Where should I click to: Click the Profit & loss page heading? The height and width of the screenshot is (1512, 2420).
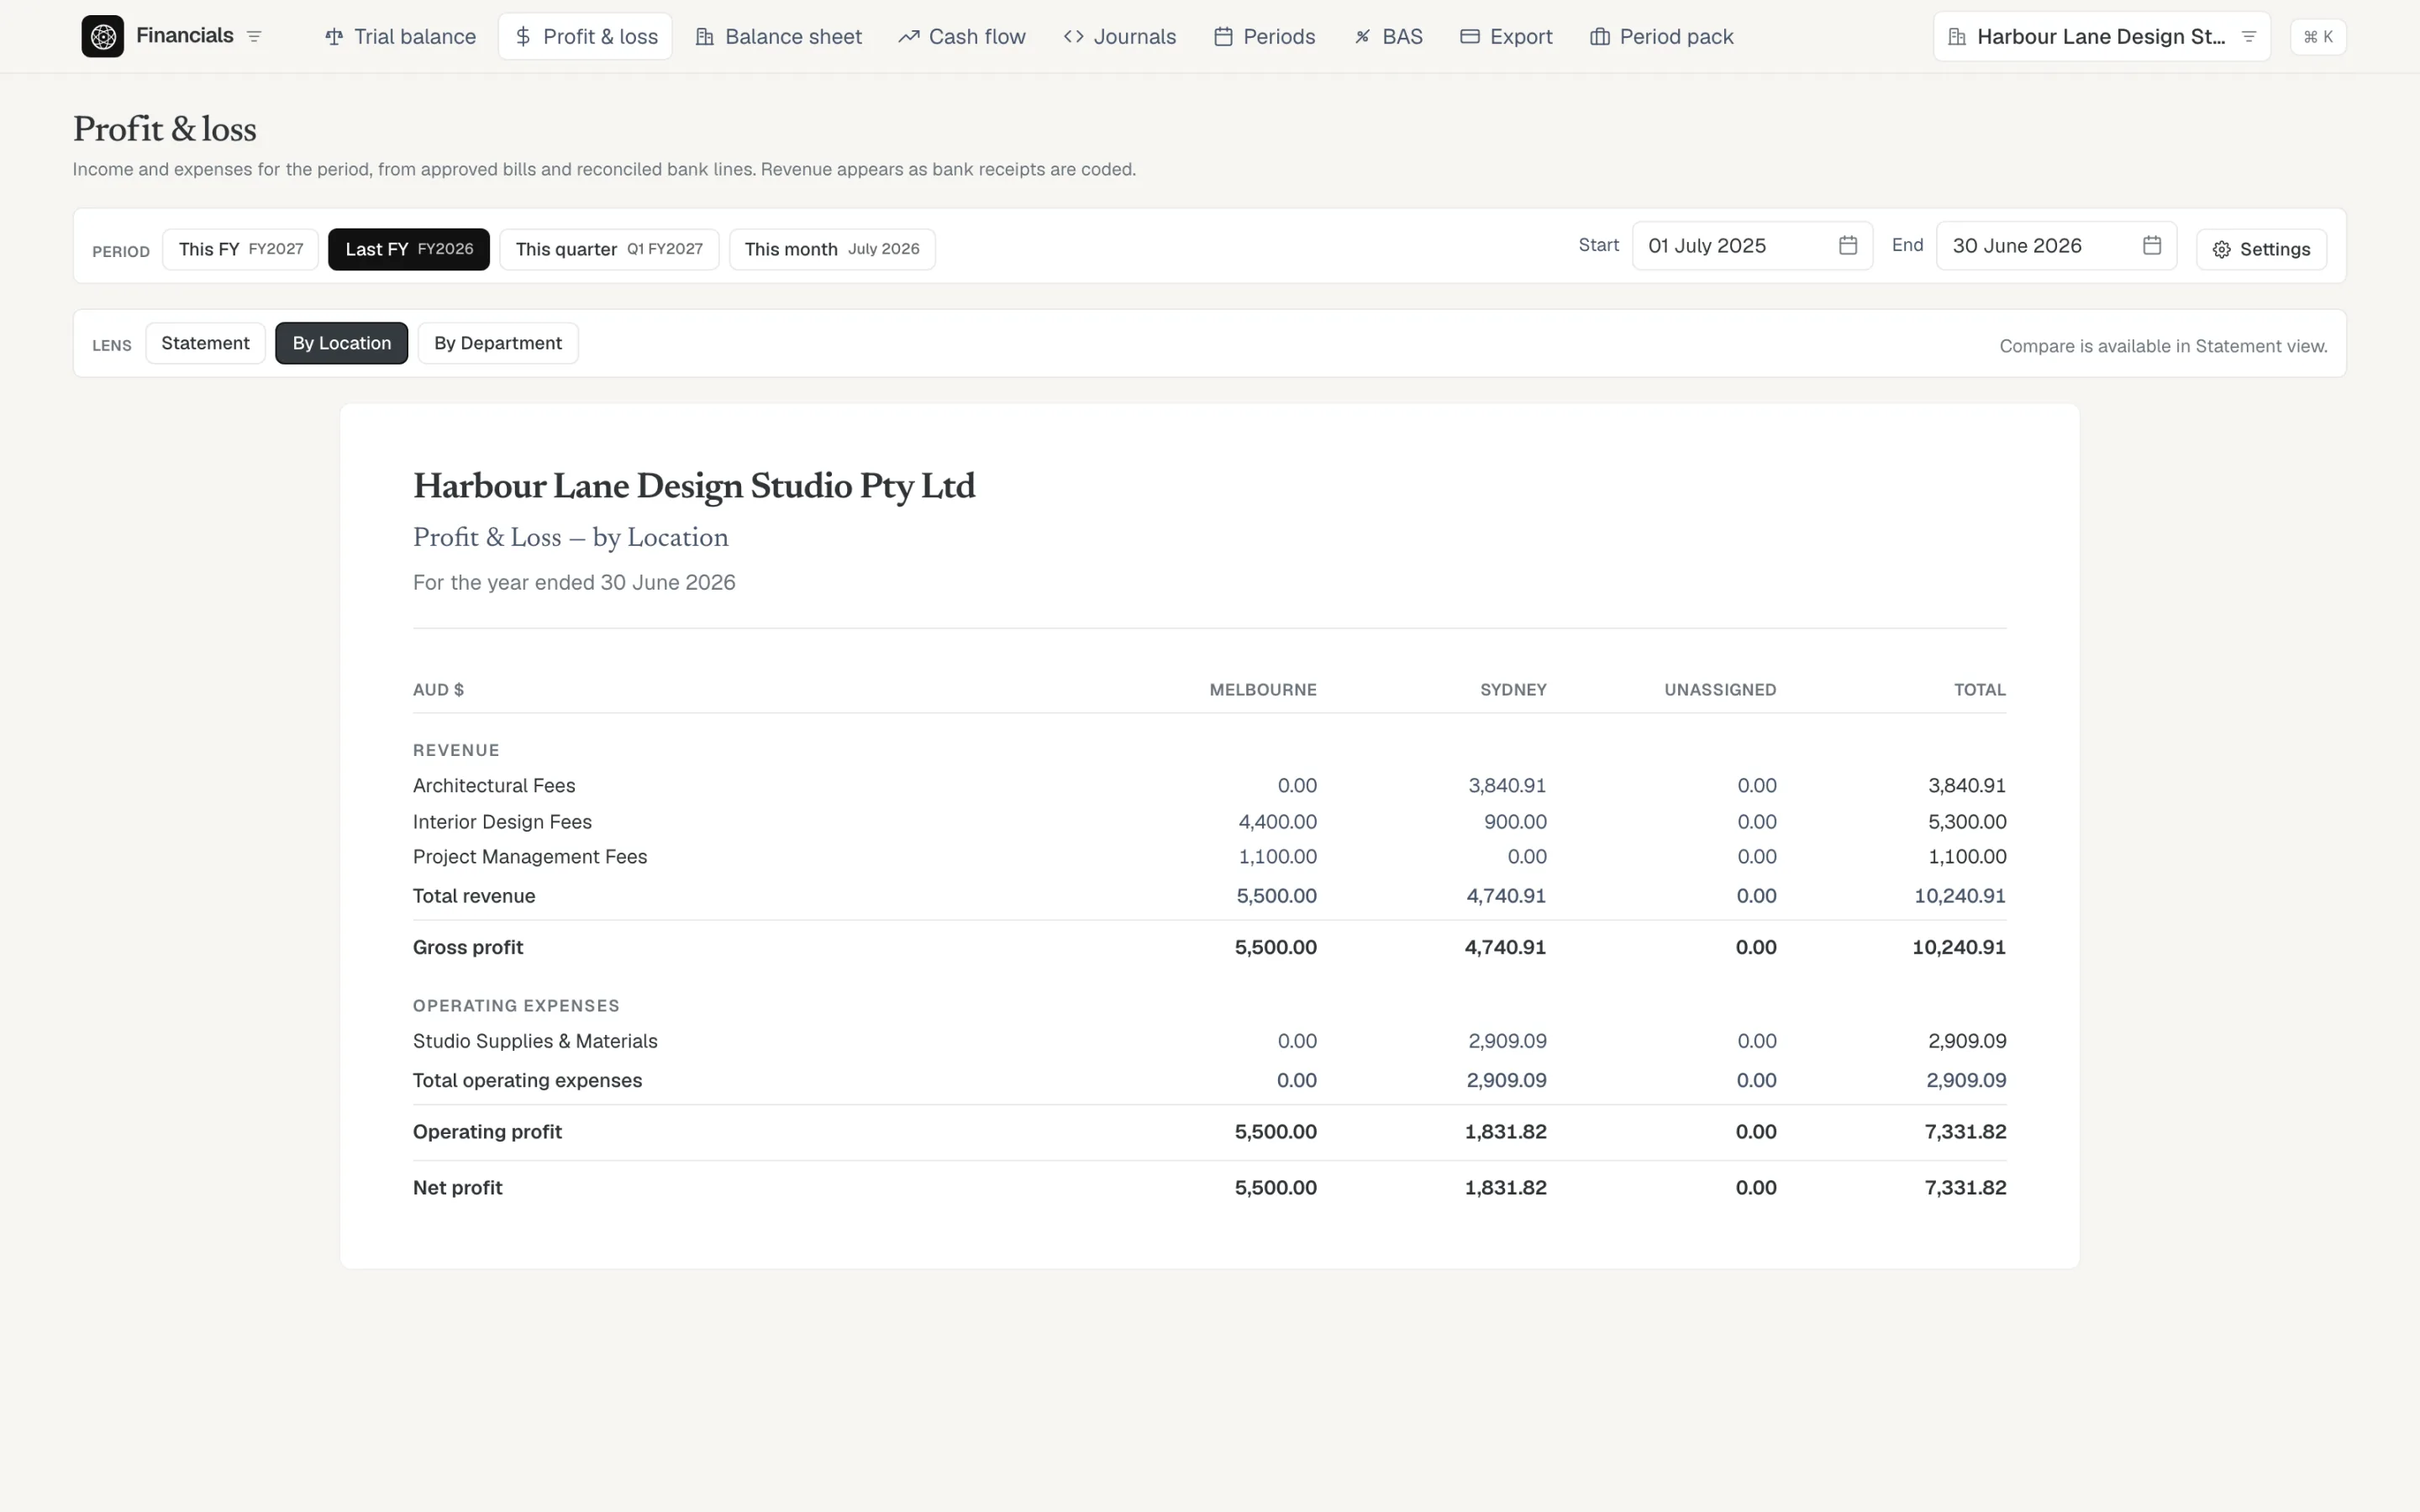click(x=164, y=129)
